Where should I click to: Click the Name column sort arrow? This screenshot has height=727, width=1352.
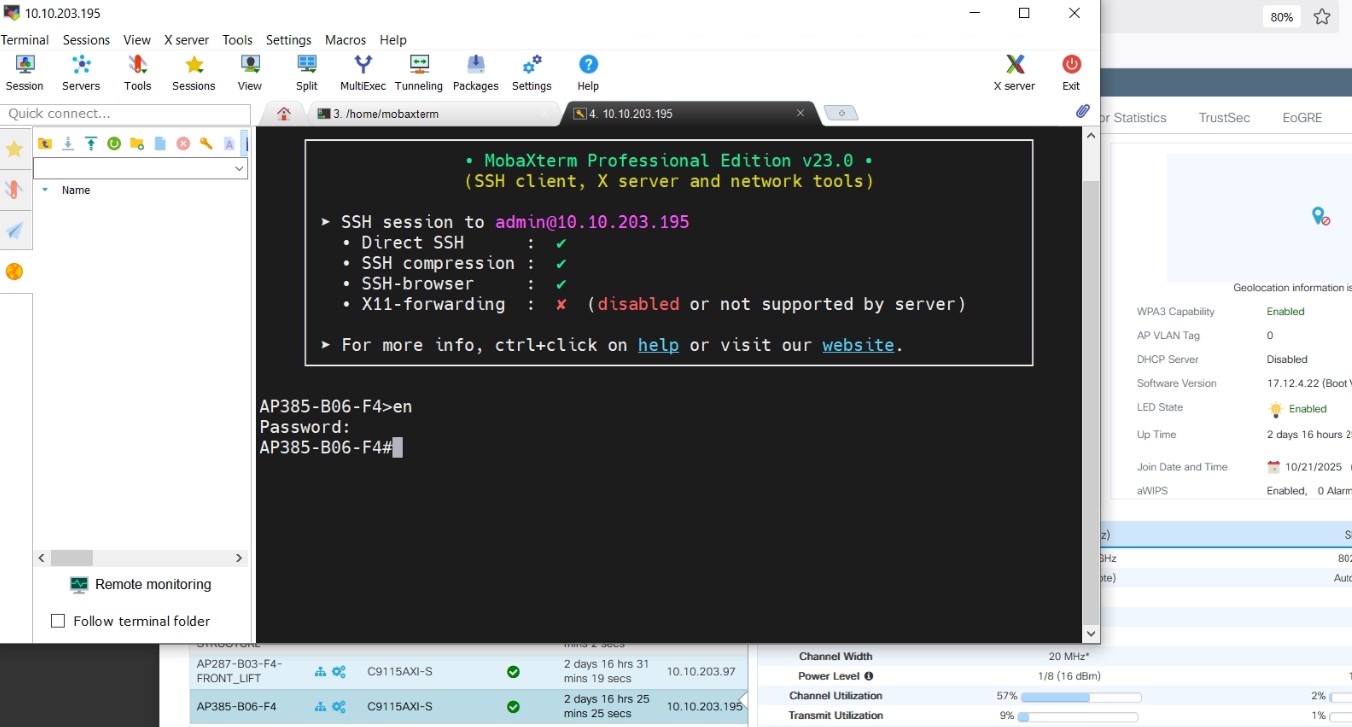pyautogui.click(x=45, y=190)
